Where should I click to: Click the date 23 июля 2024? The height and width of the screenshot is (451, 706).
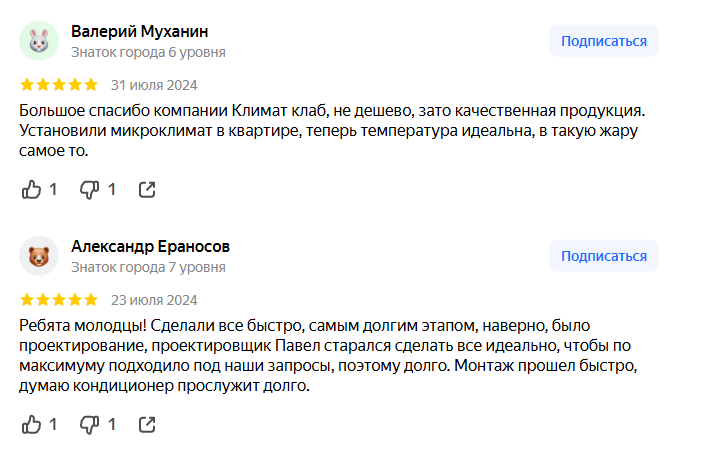(154, 299)
